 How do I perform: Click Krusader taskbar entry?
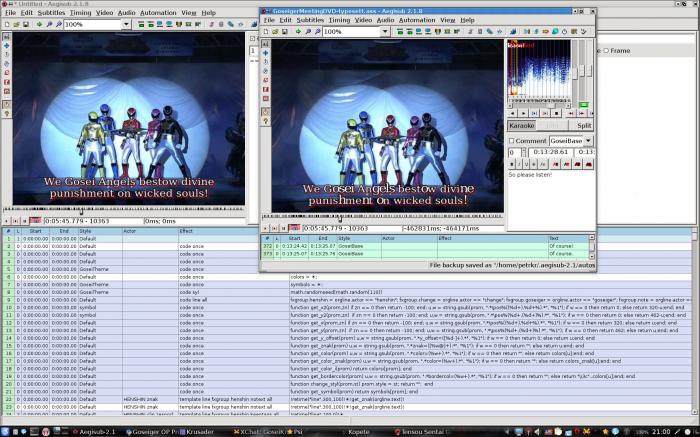click(197, 432)
